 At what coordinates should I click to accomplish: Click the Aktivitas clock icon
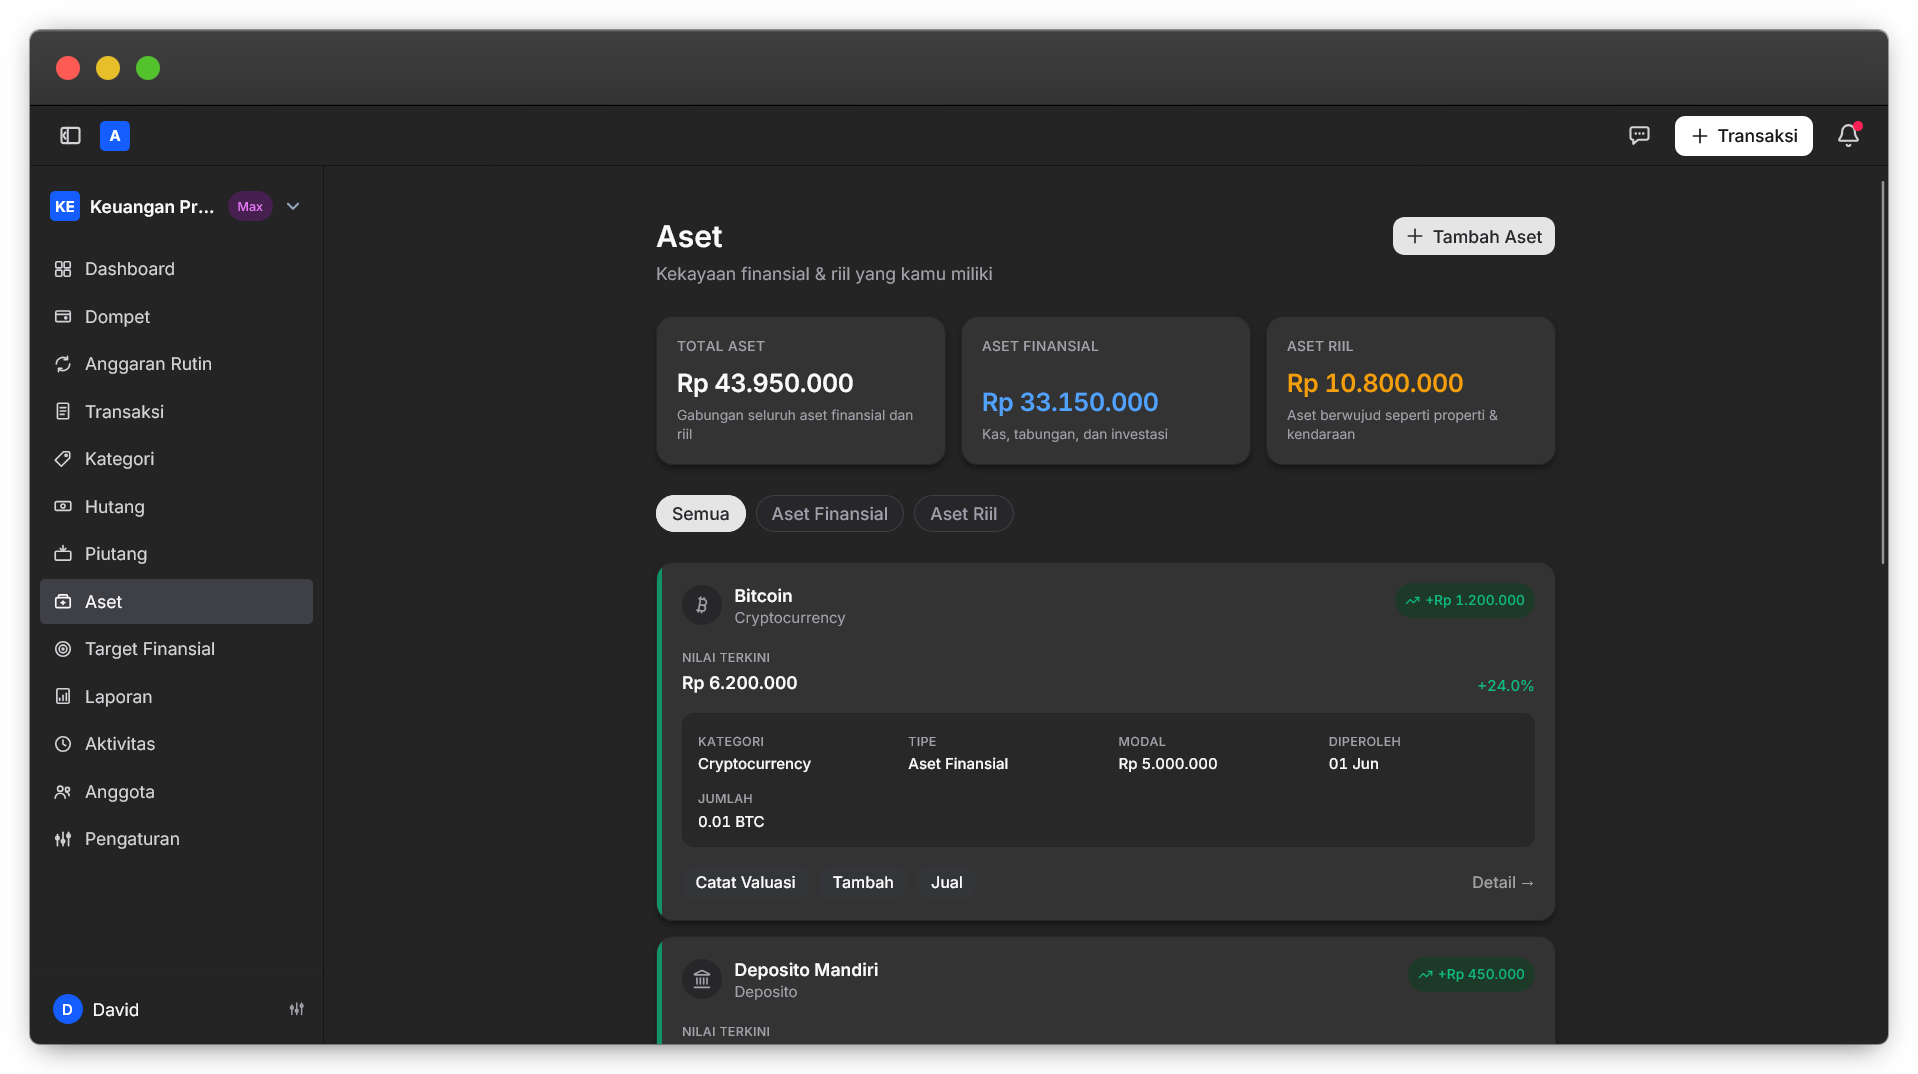(63, 744)
